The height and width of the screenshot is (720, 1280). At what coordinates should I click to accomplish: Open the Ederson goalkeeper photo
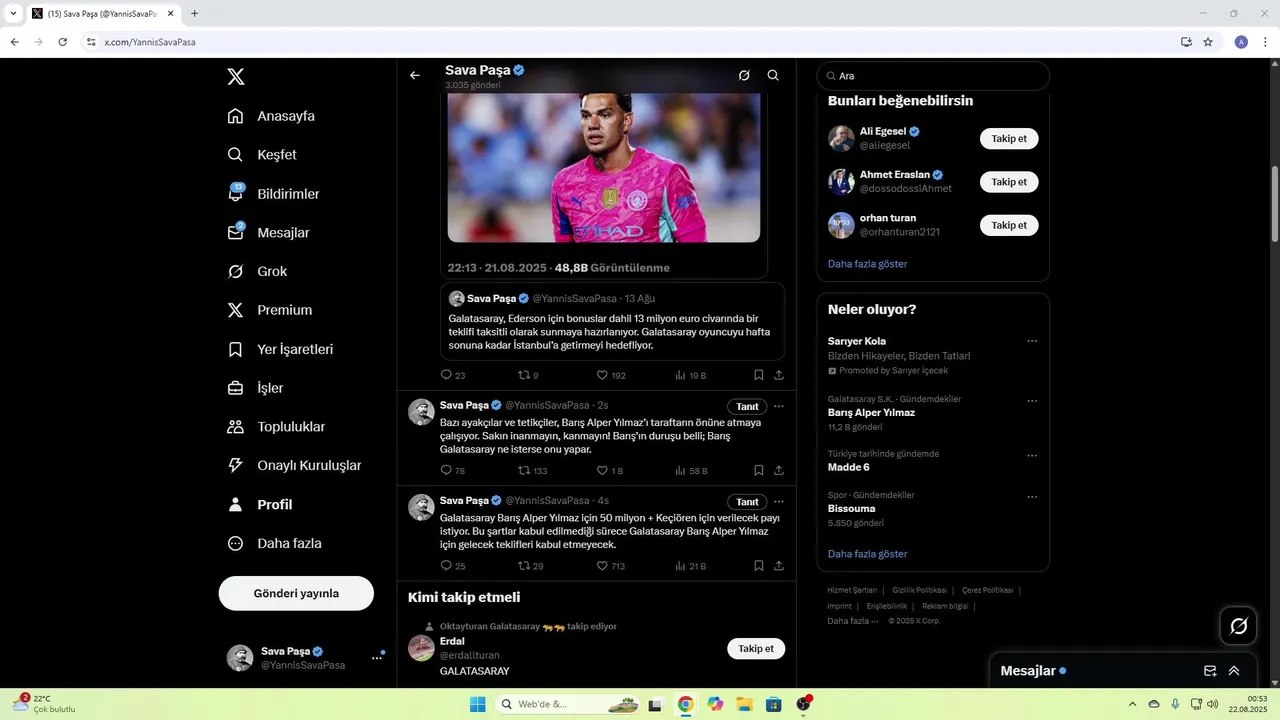(604, 167)
